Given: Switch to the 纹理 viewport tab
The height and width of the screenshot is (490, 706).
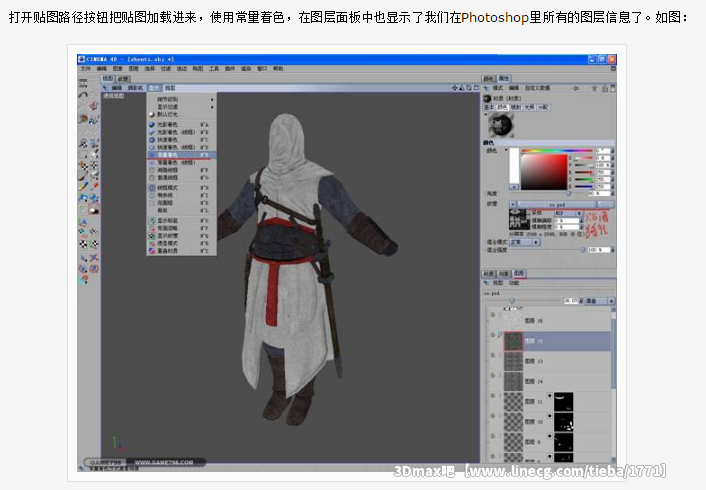Looking at the screenshot, I should point(122,79).
